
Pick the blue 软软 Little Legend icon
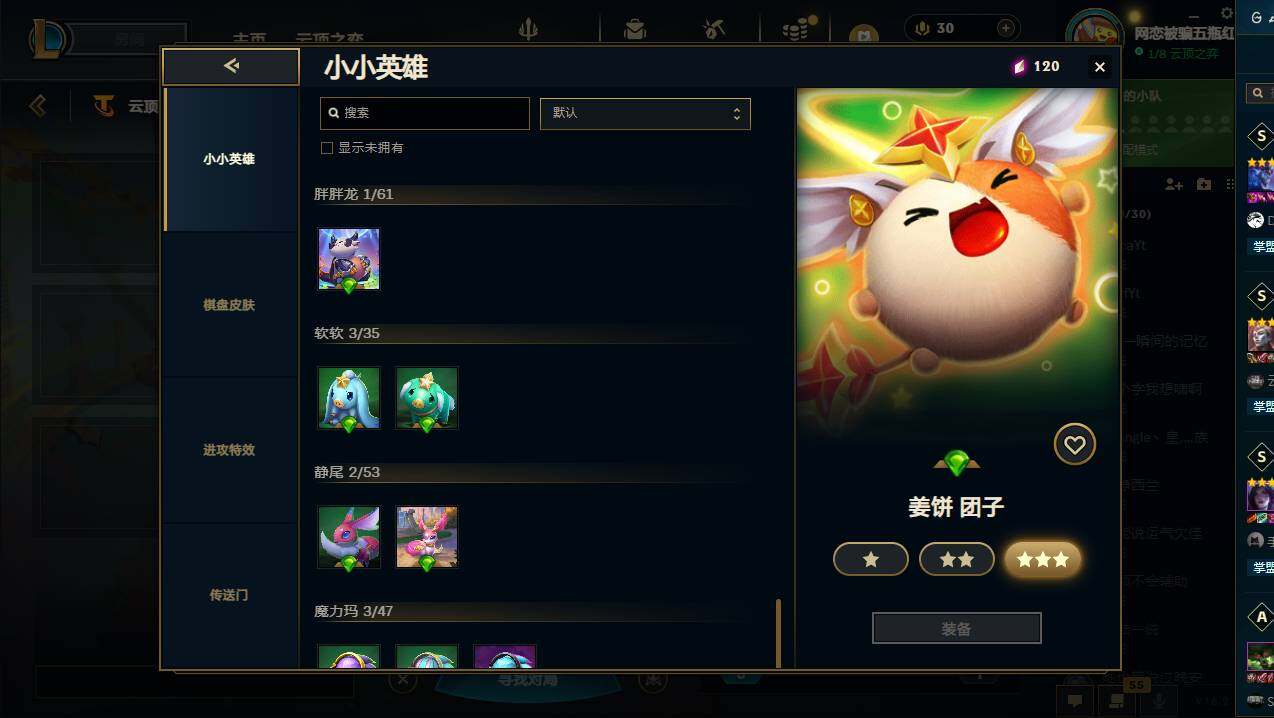click(349, 398)
